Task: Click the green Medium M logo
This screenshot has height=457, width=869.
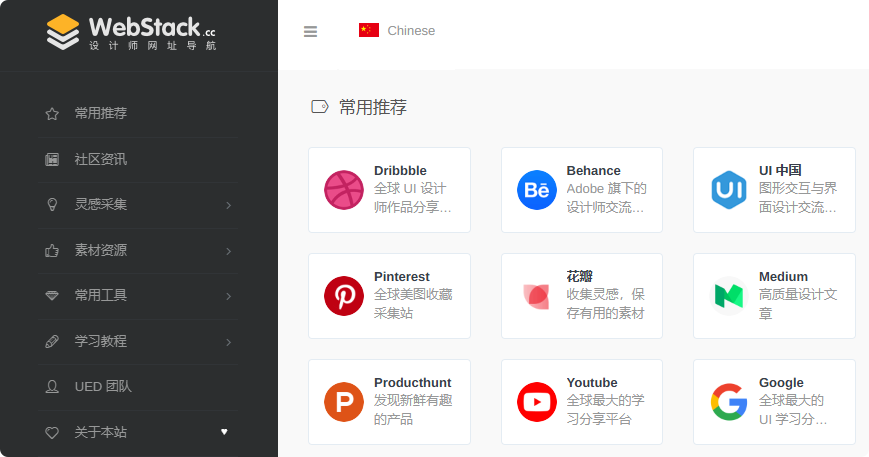Action: (x=729, y=296)
